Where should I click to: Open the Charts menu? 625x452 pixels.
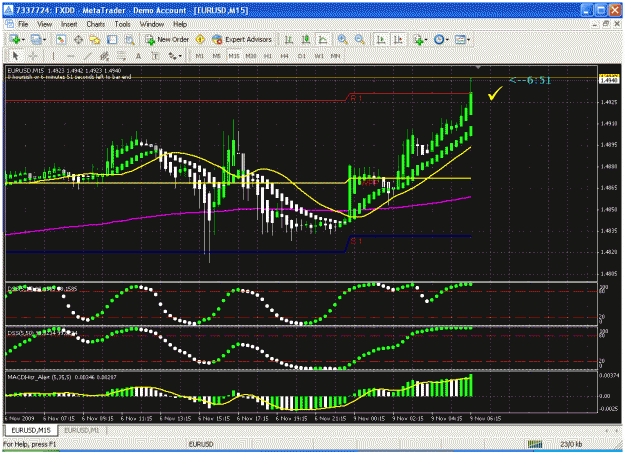(96, 24)
